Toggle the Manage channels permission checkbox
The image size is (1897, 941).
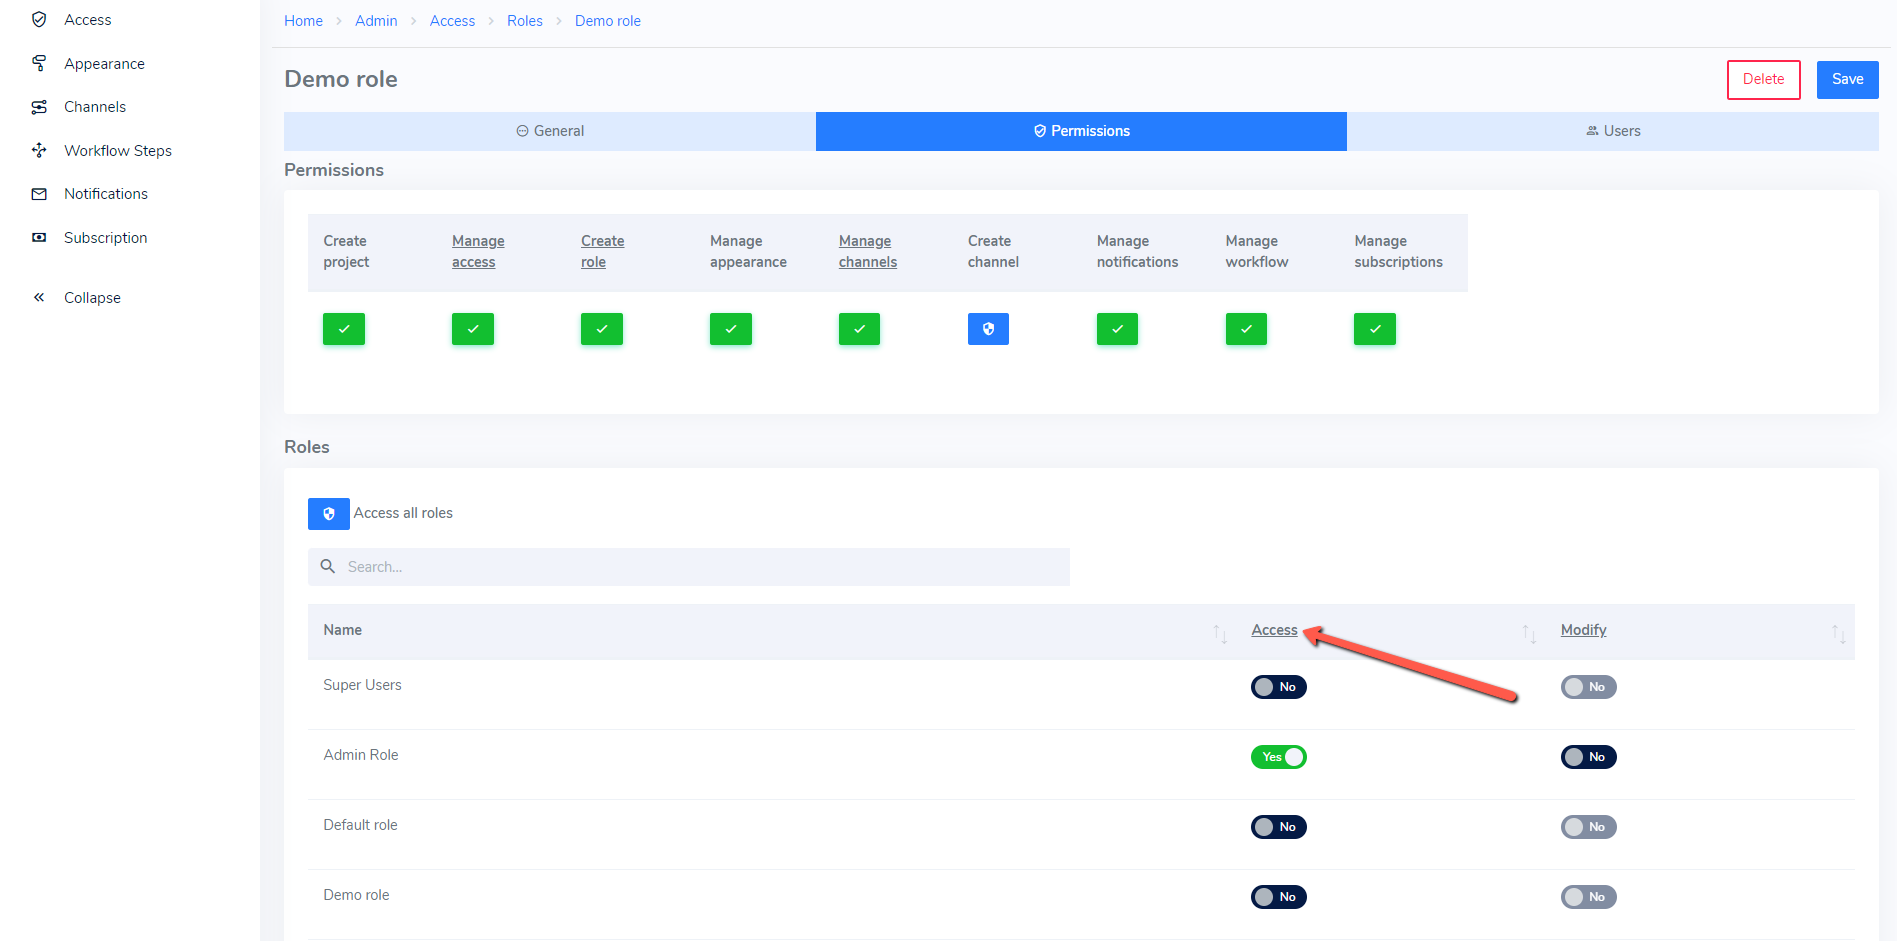tap(859, 329)
